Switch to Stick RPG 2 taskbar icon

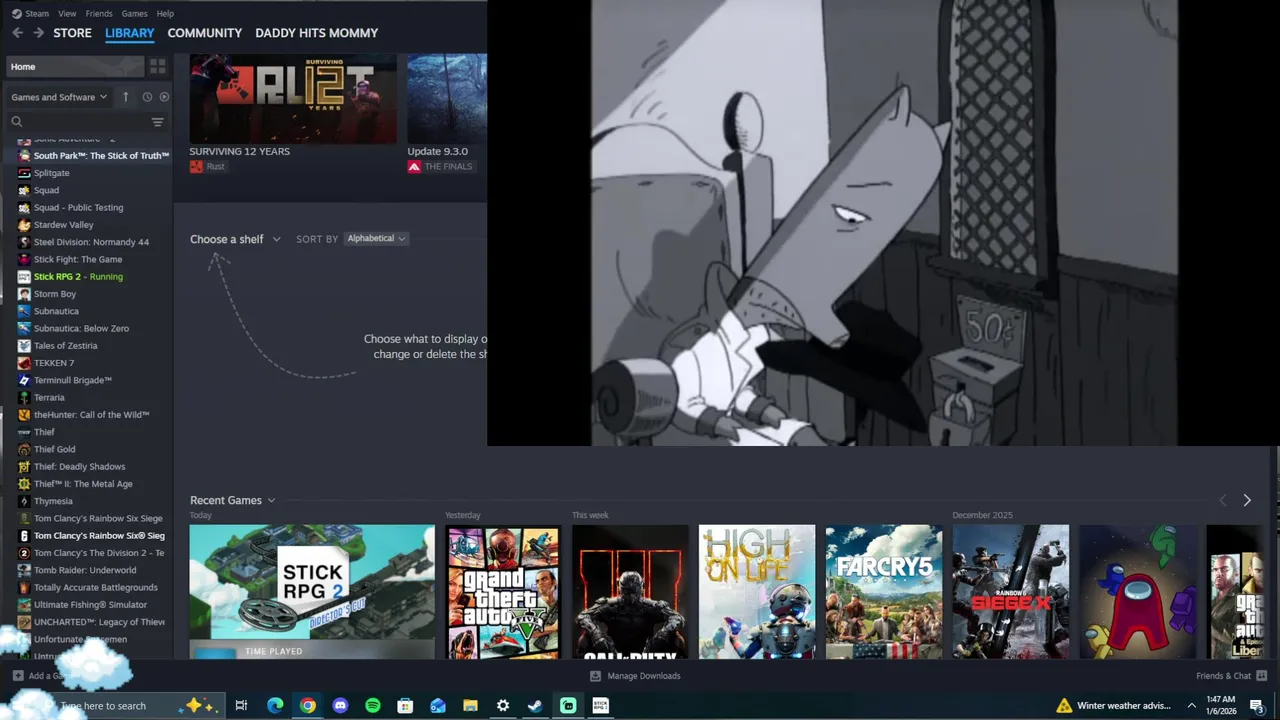point(600,706)
